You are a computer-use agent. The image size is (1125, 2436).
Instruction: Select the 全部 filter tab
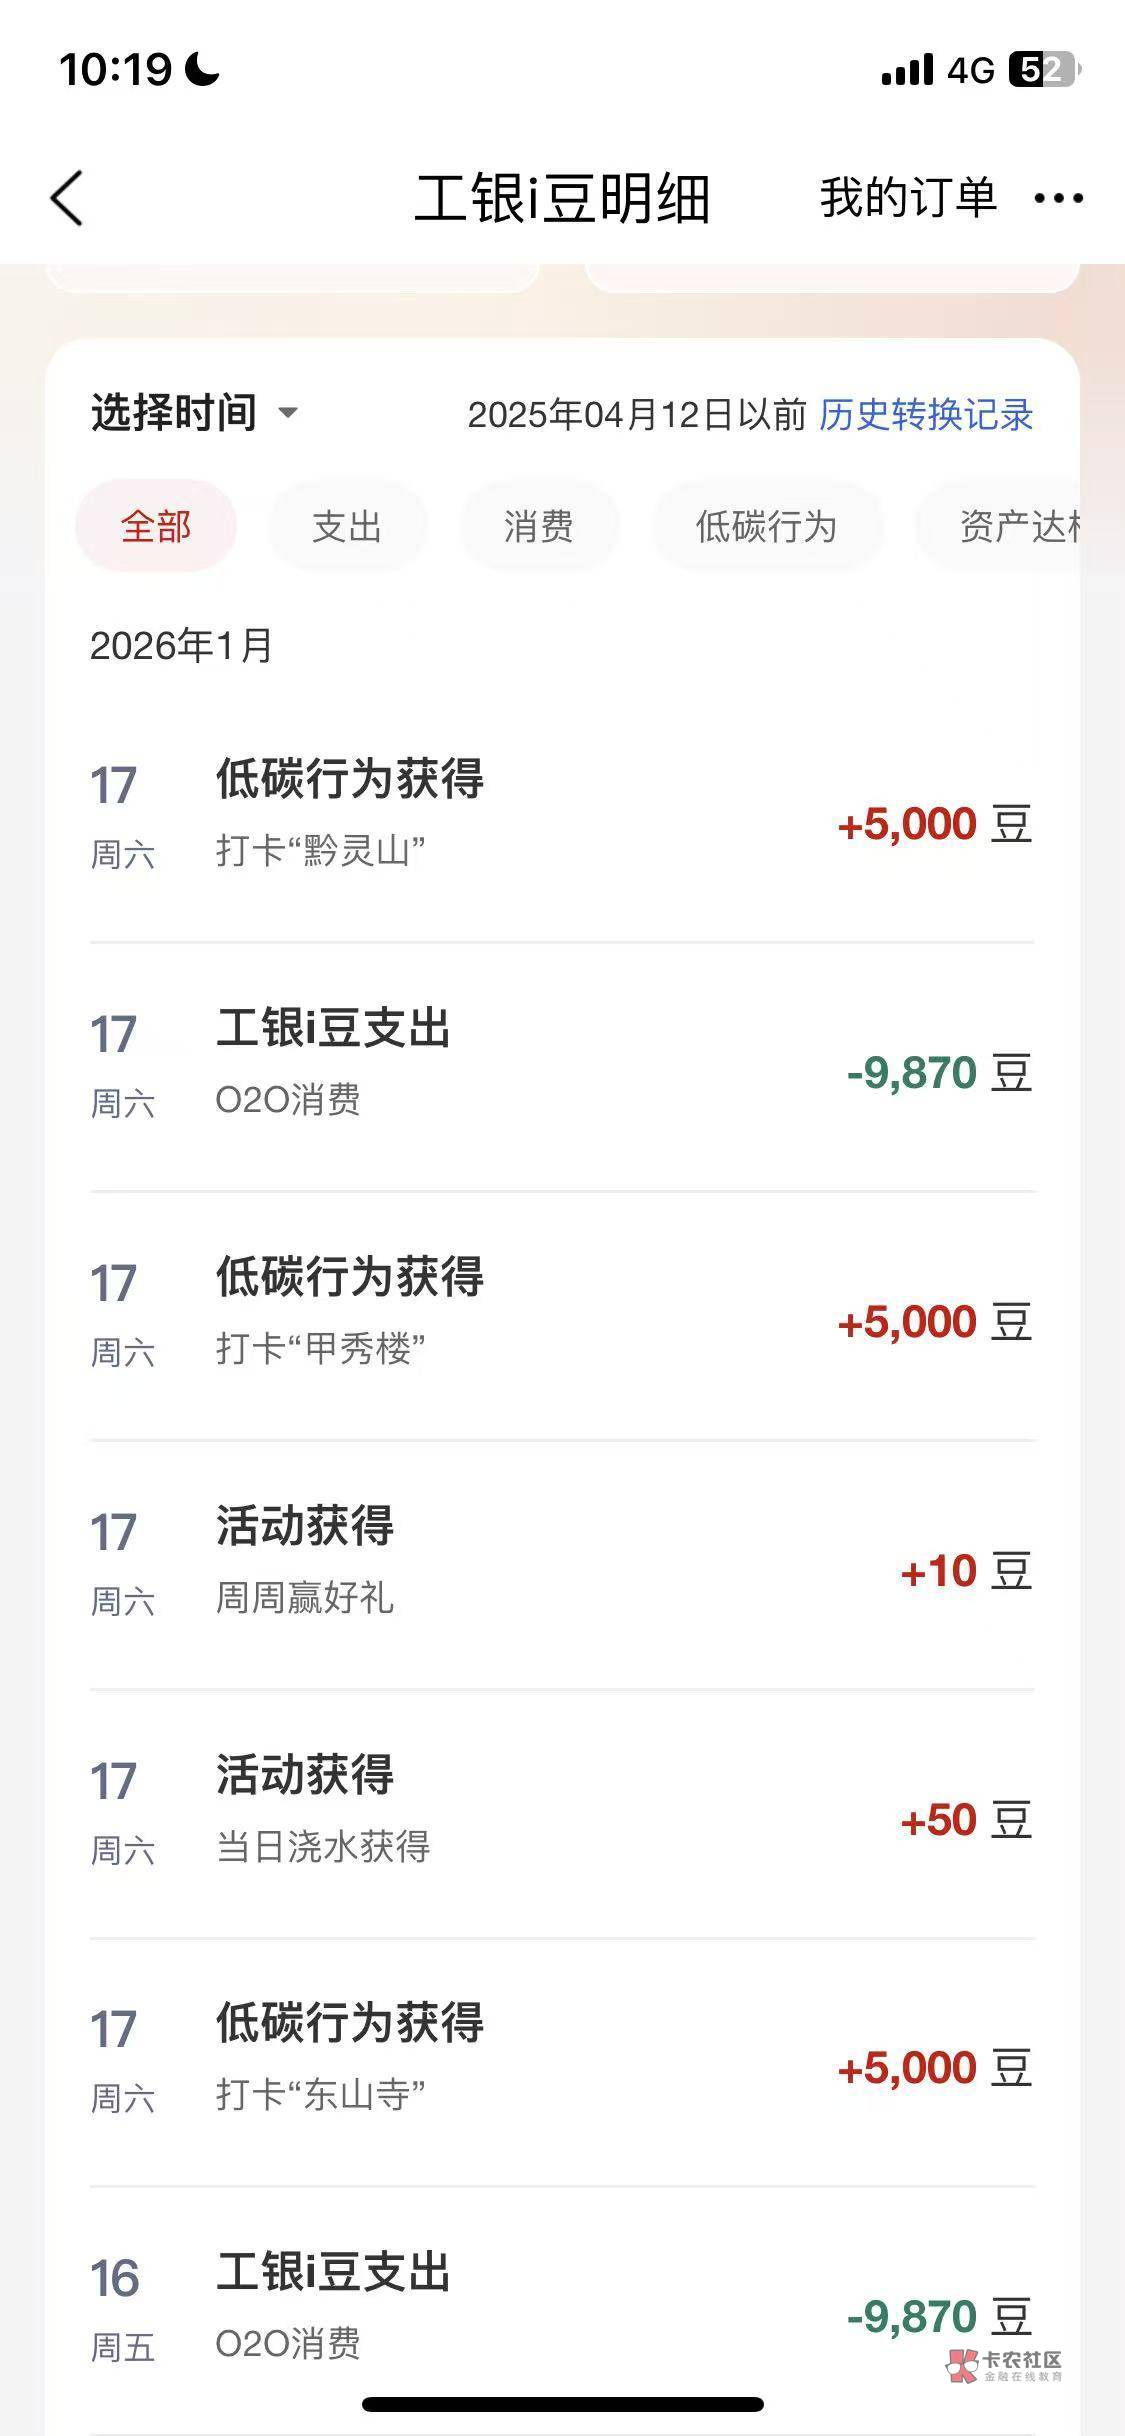[x=156, y=526]
